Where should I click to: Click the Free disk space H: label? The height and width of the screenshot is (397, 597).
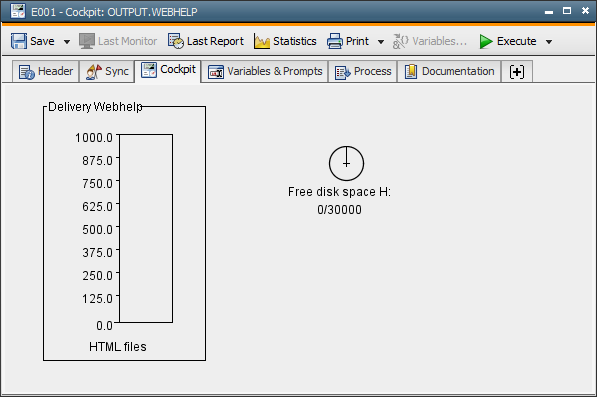pos(339,192)
